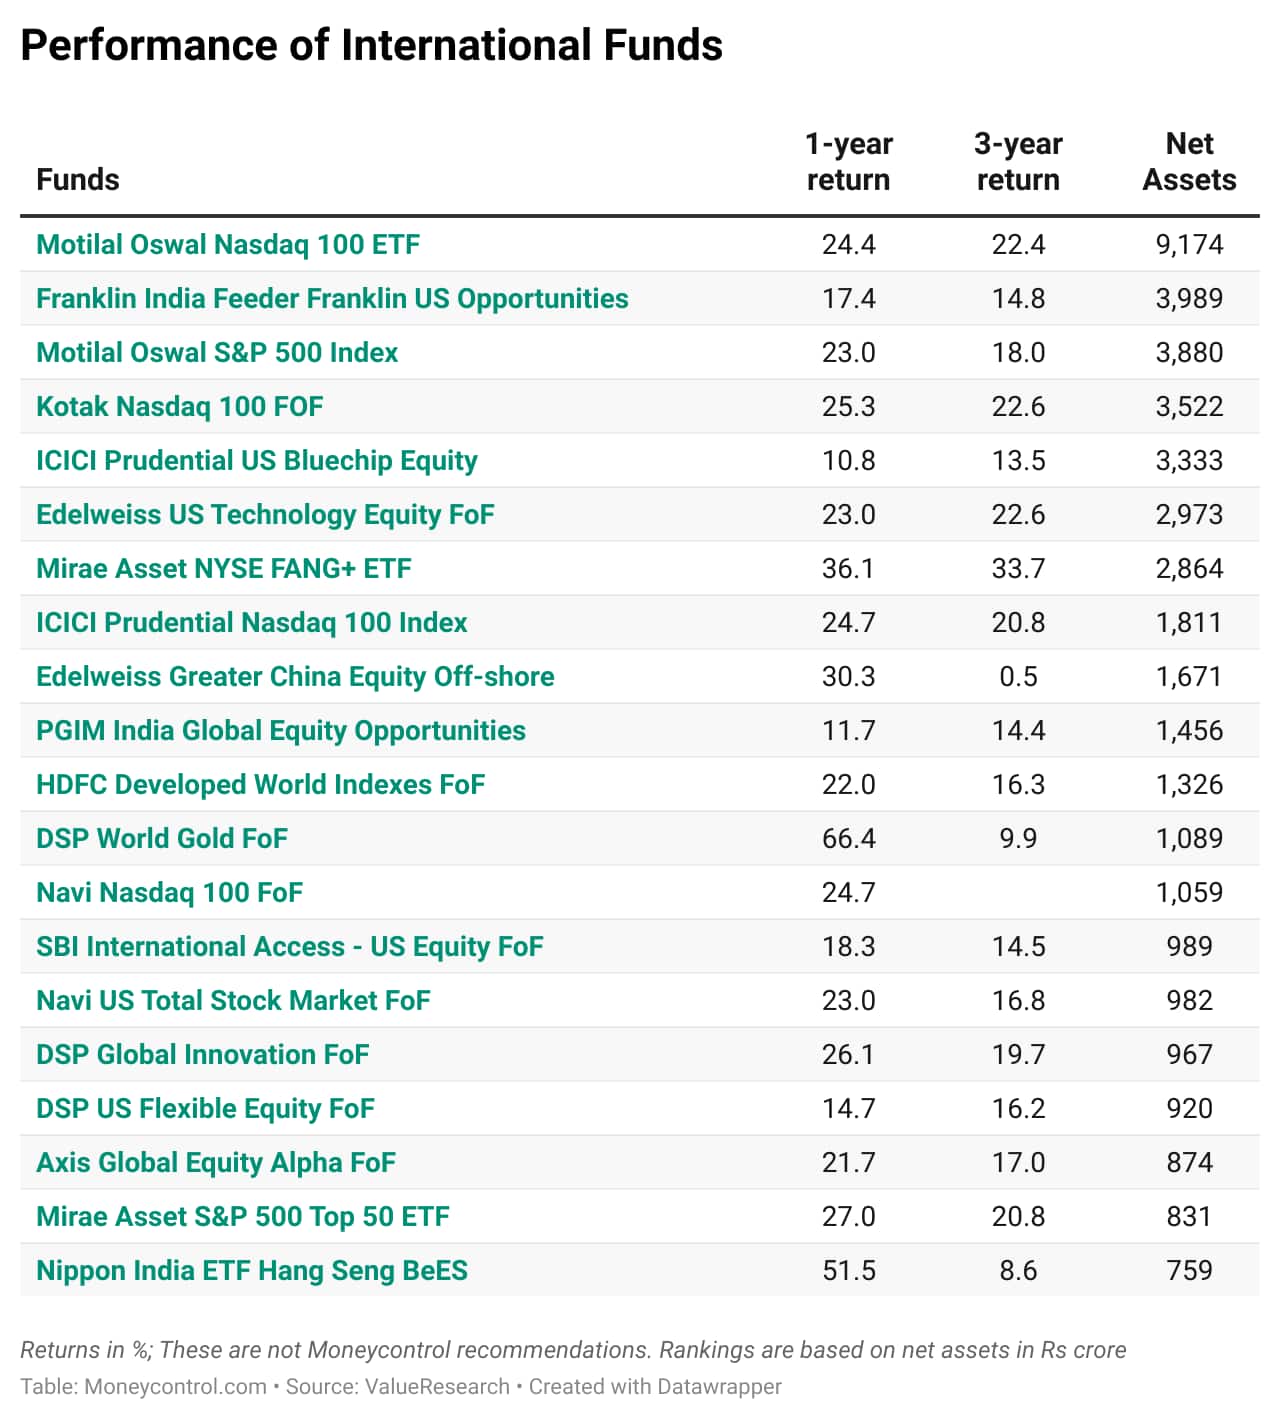Click SBI International Access - US Equity FoF
The height and width of the screenshot is (1420, 1280).
click(290, 947)
